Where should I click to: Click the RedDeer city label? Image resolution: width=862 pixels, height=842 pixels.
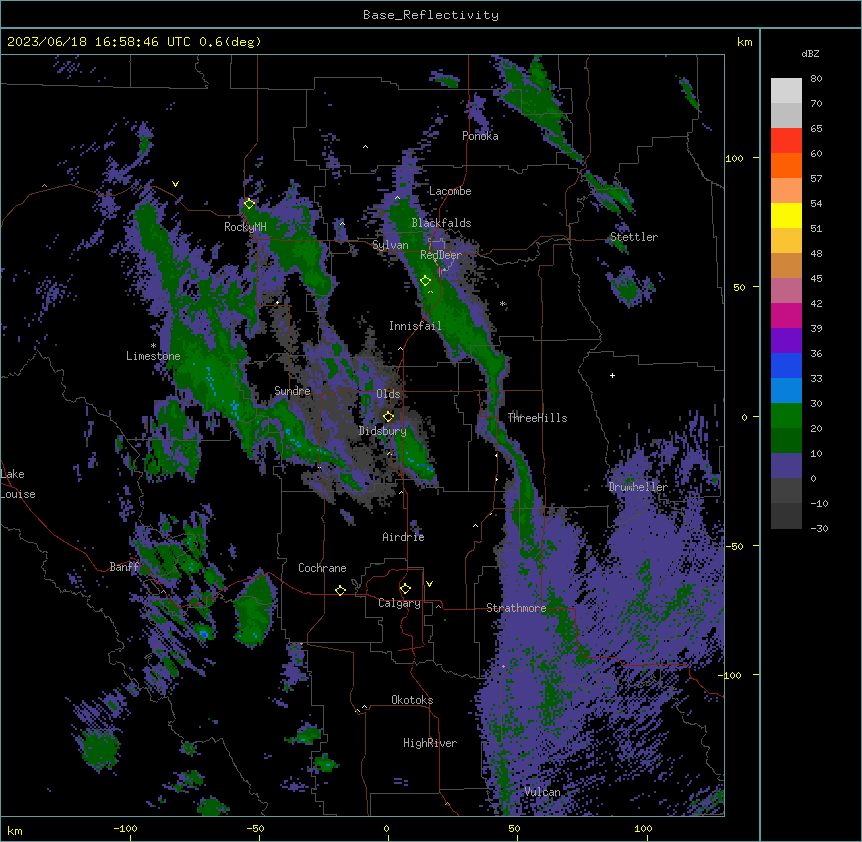tap(440, 255)
